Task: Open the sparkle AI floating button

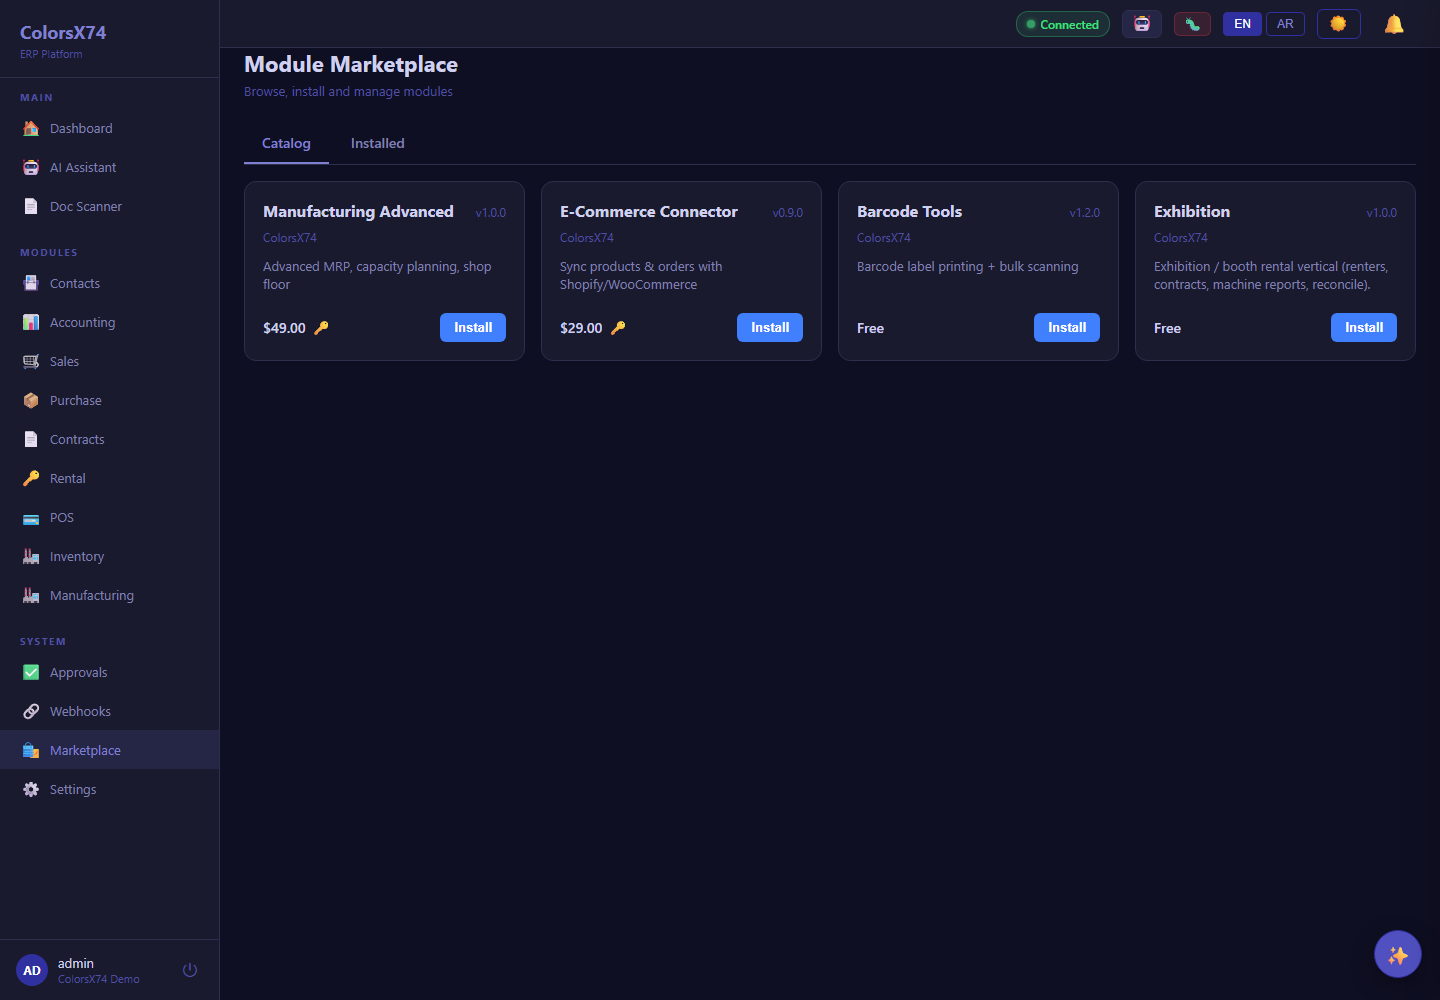Action: tap(1398, 954)
